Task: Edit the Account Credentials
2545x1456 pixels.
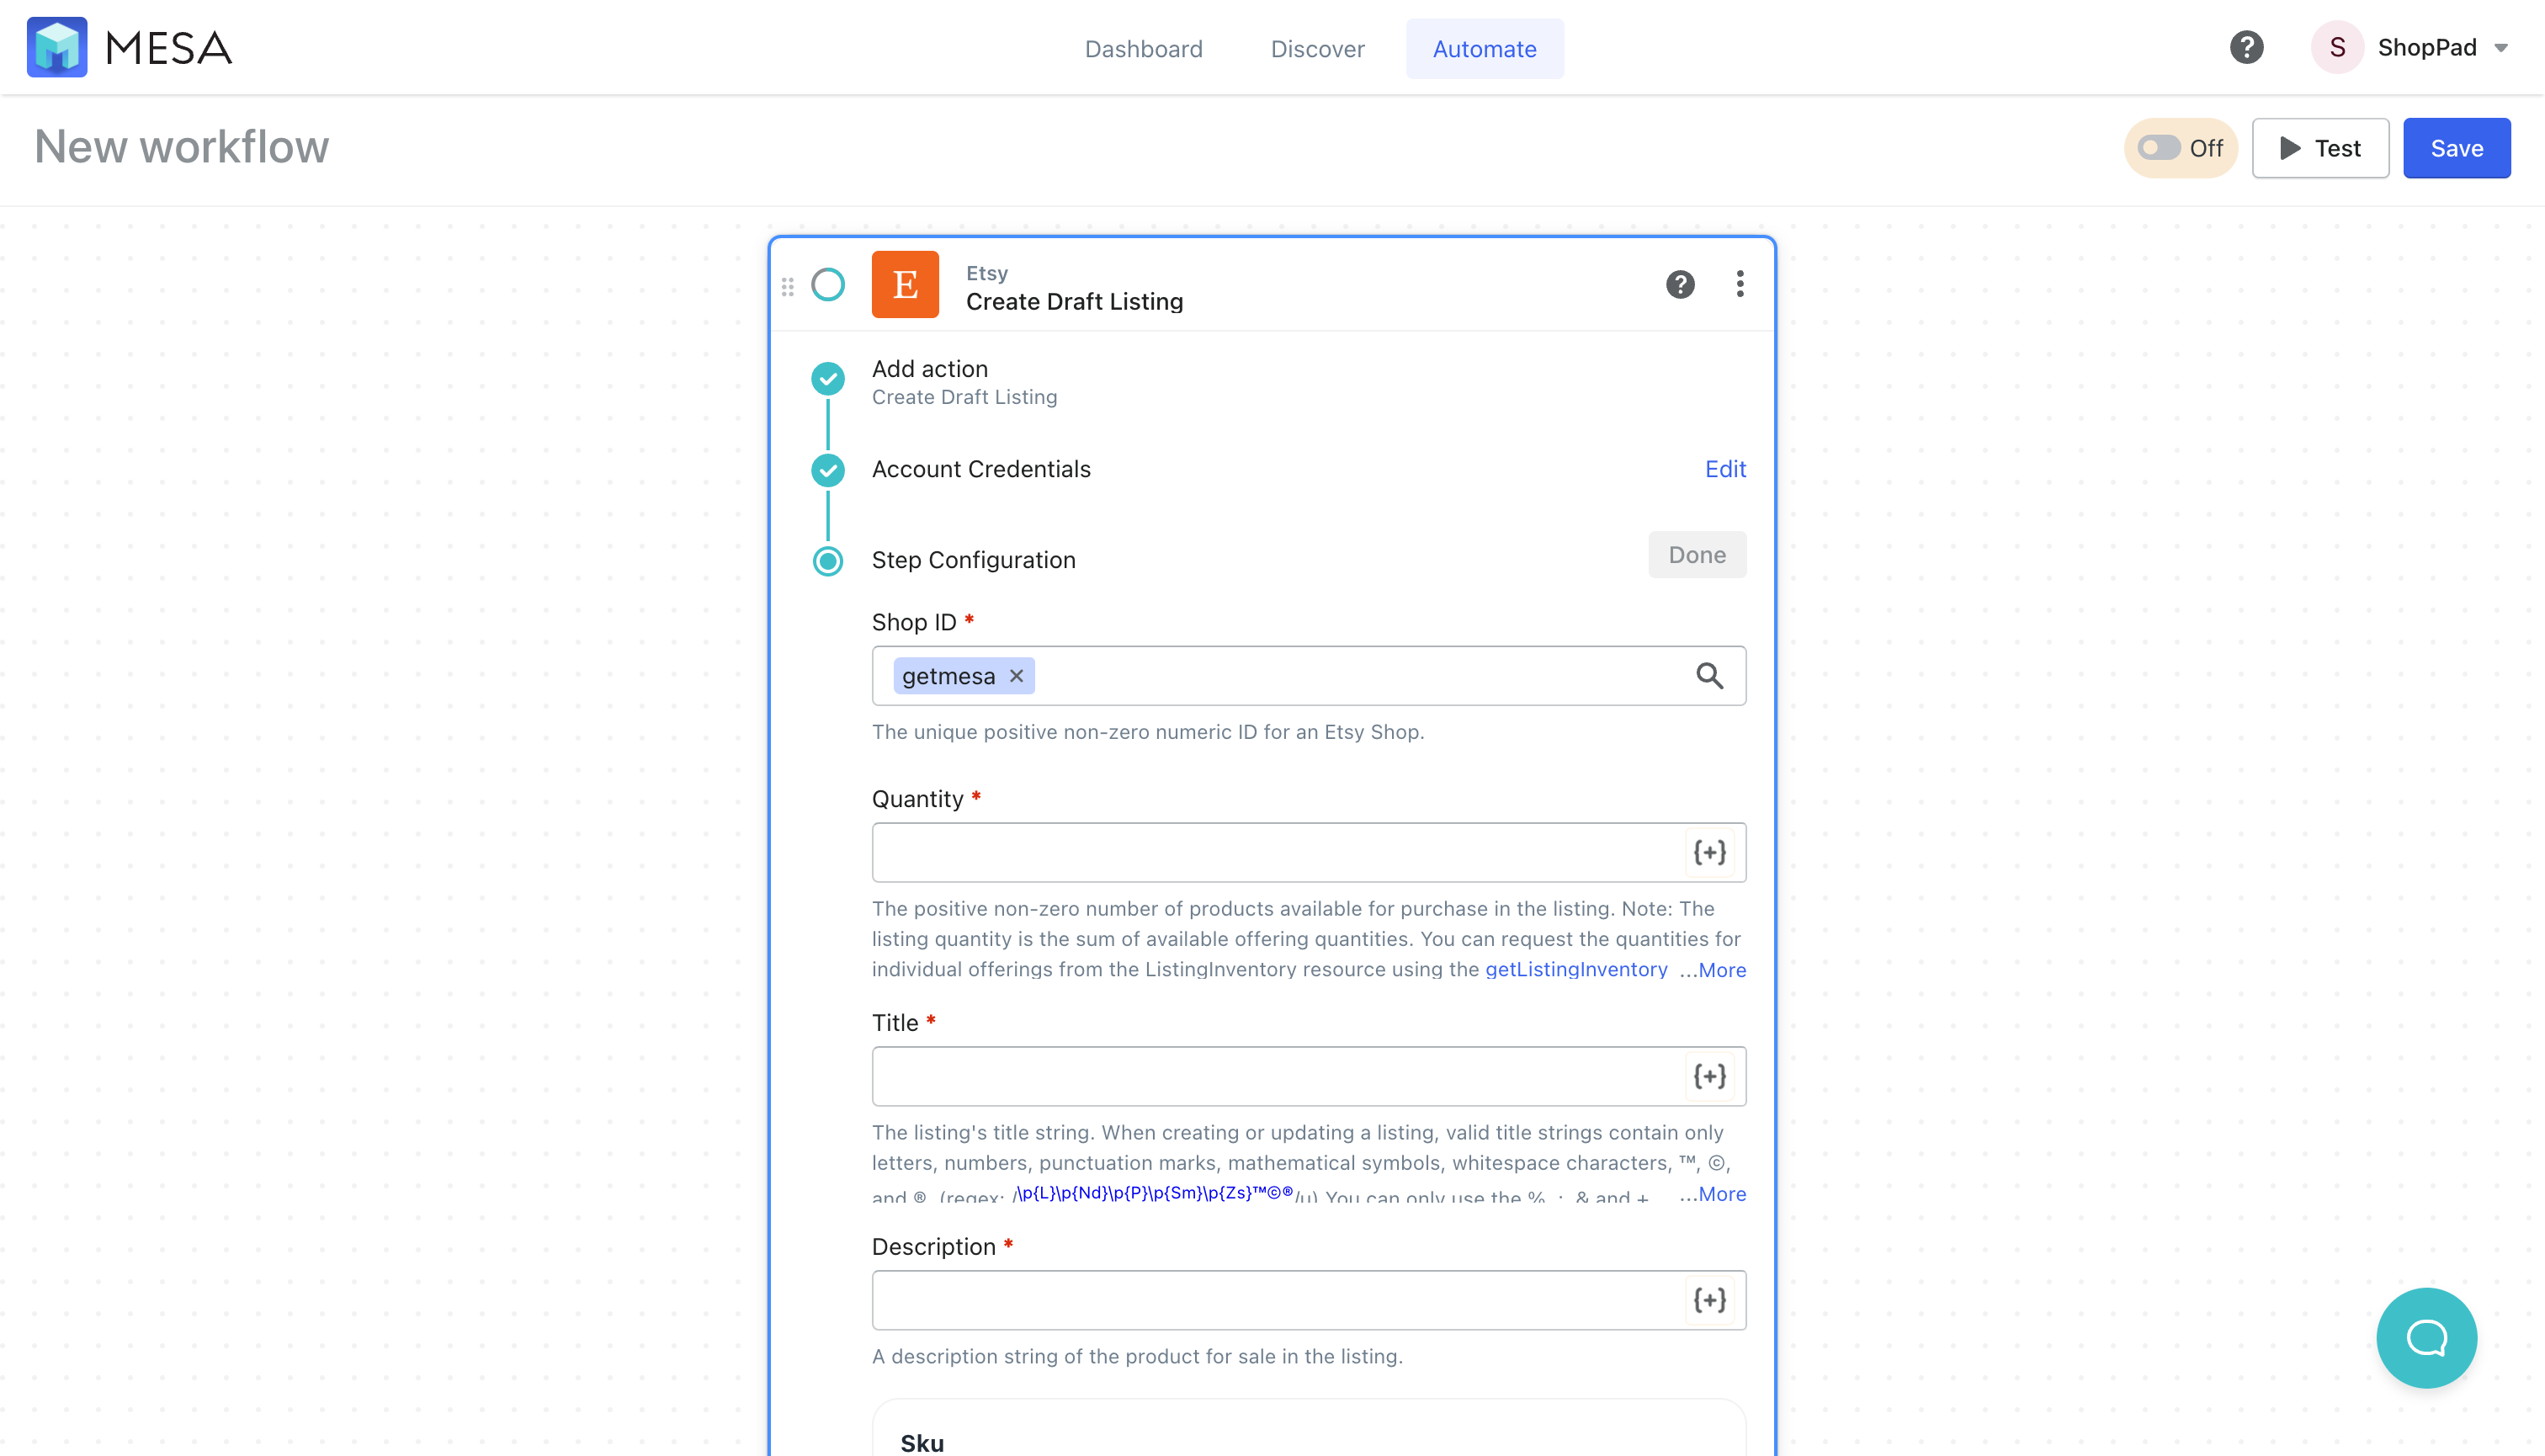Action: [1725, 469]
